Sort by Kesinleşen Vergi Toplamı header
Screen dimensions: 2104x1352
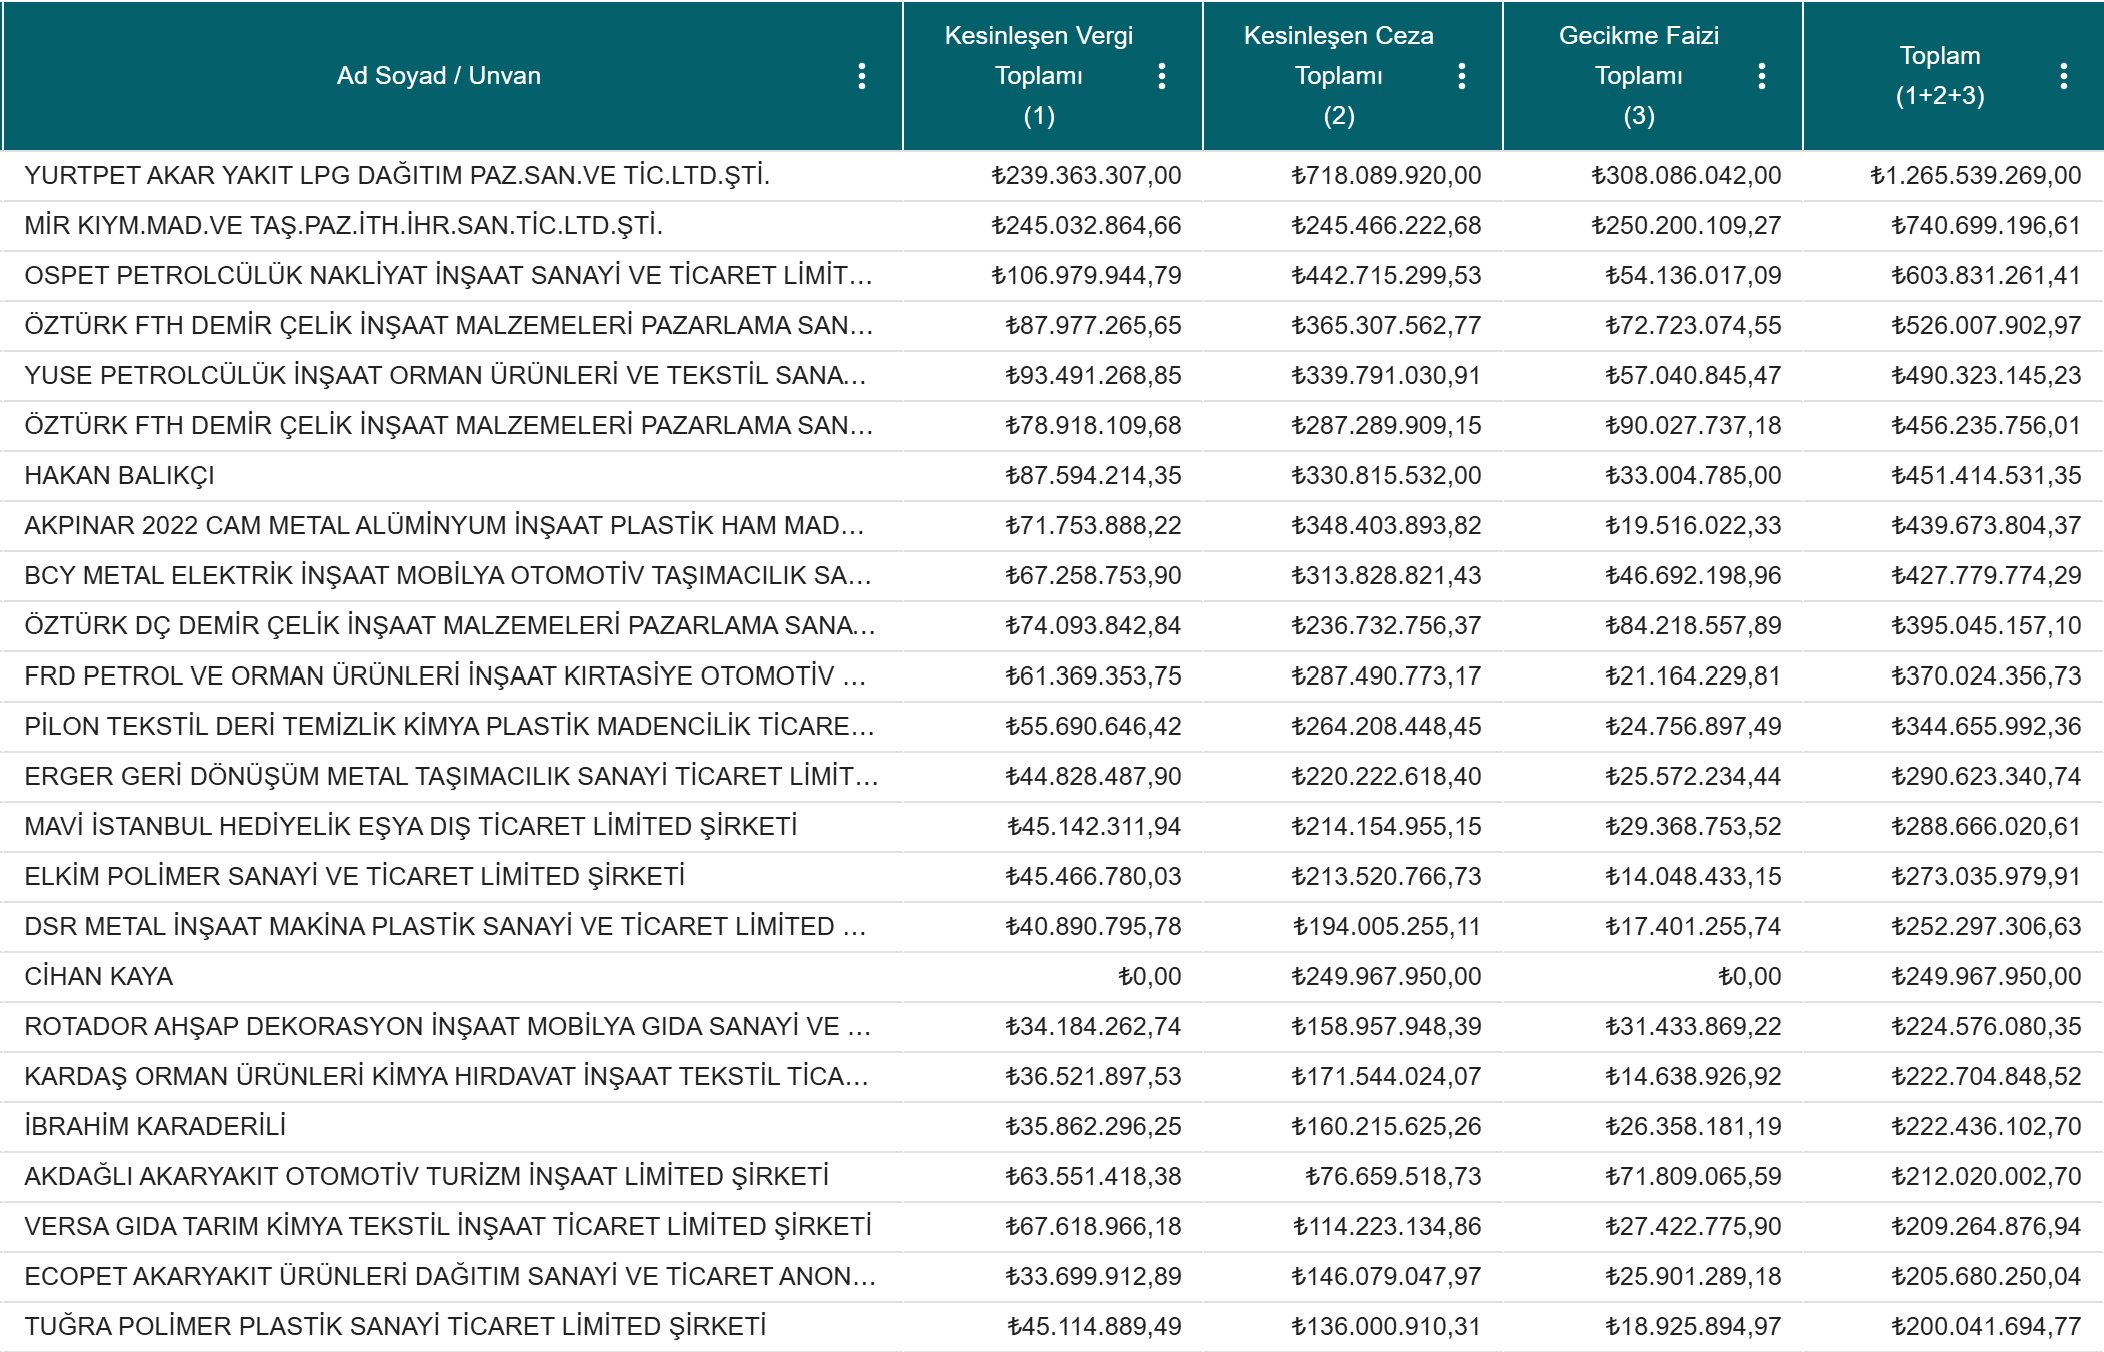pyautogui.click(x=1038, y=76)
